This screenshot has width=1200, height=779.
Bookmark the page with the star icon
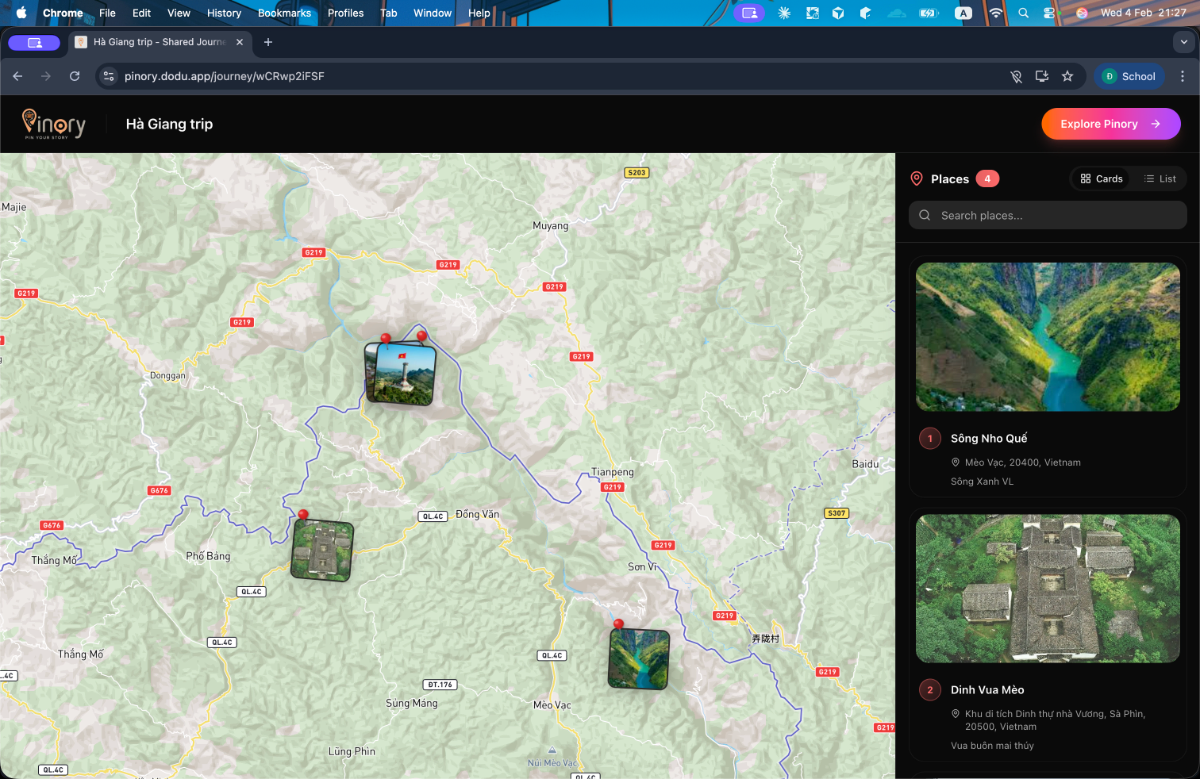coord(1067,76)
